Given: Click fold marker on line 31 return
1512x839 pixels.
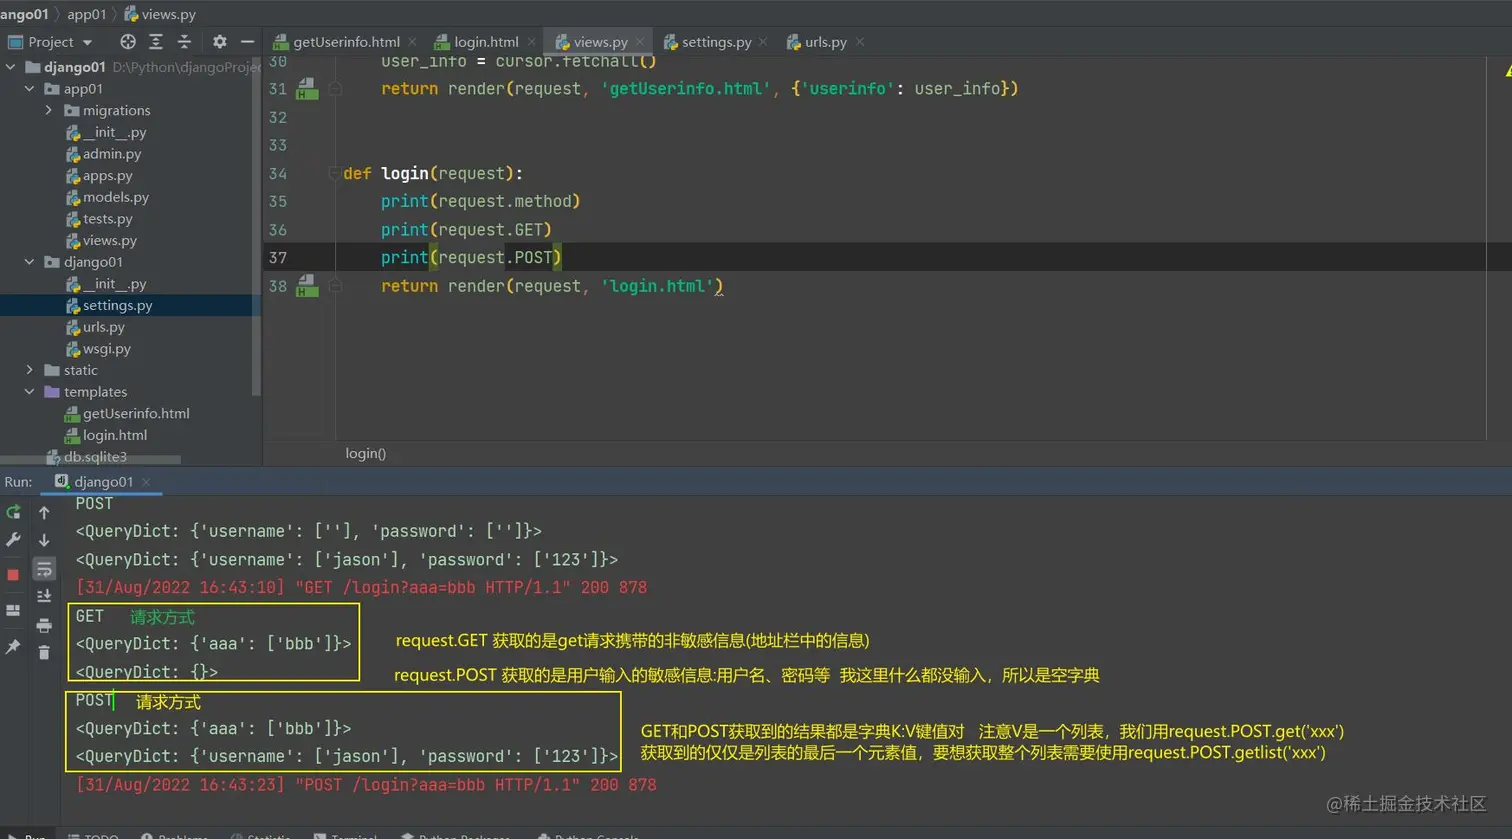Looking at the screenshot, I should click(335, 89).
